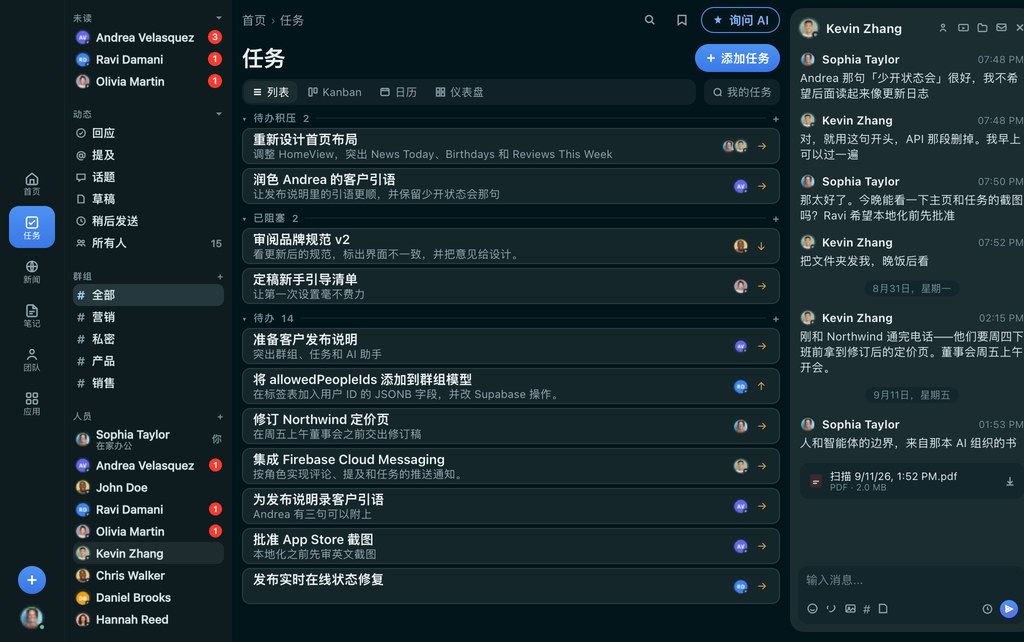The height and width of the screenshot is (642, 1024).
Task: Open 提及 mentions in the activity list
Action: point(148,155)
